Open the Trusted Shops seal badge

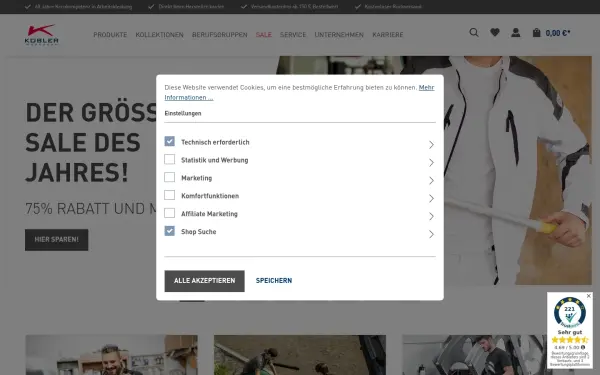(569, 313)
